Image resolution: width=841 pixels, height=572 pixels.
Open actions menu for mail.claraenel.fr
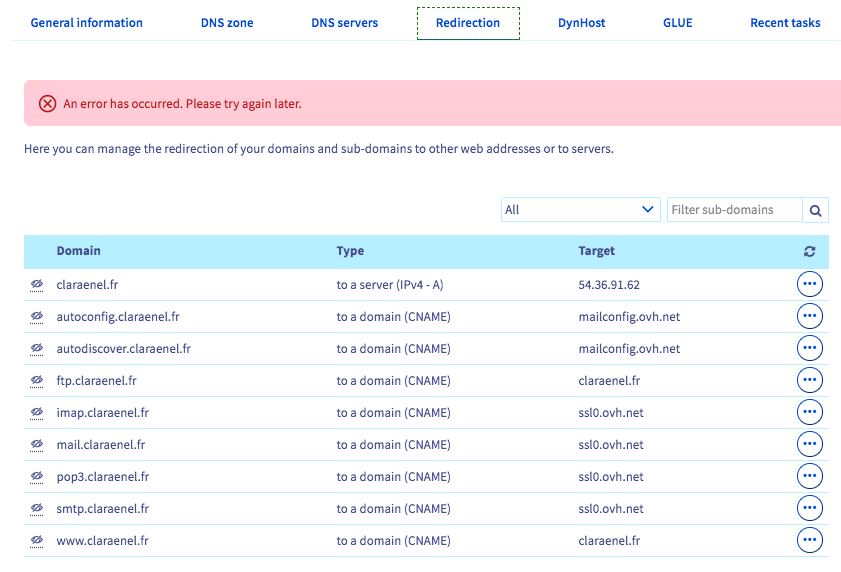pos(809,445)
